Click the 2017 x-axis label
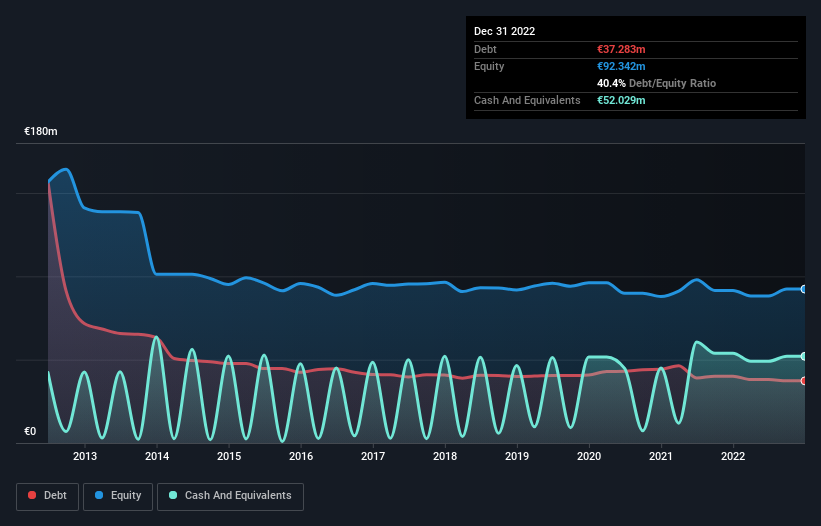This screenshot has height=526, width=821. click(373, 456)
